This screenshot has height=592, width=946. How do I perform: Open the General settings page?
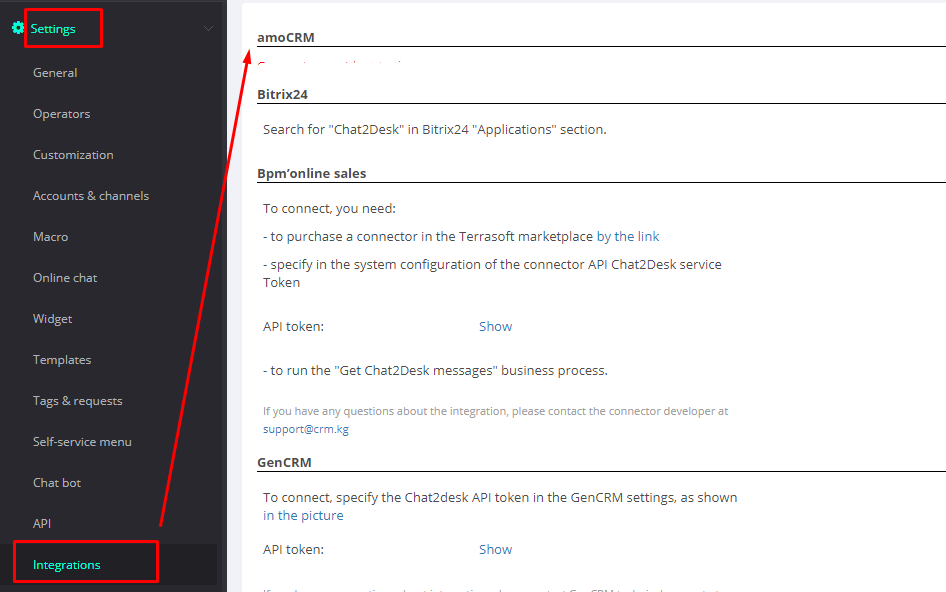[x=55, y=73]
